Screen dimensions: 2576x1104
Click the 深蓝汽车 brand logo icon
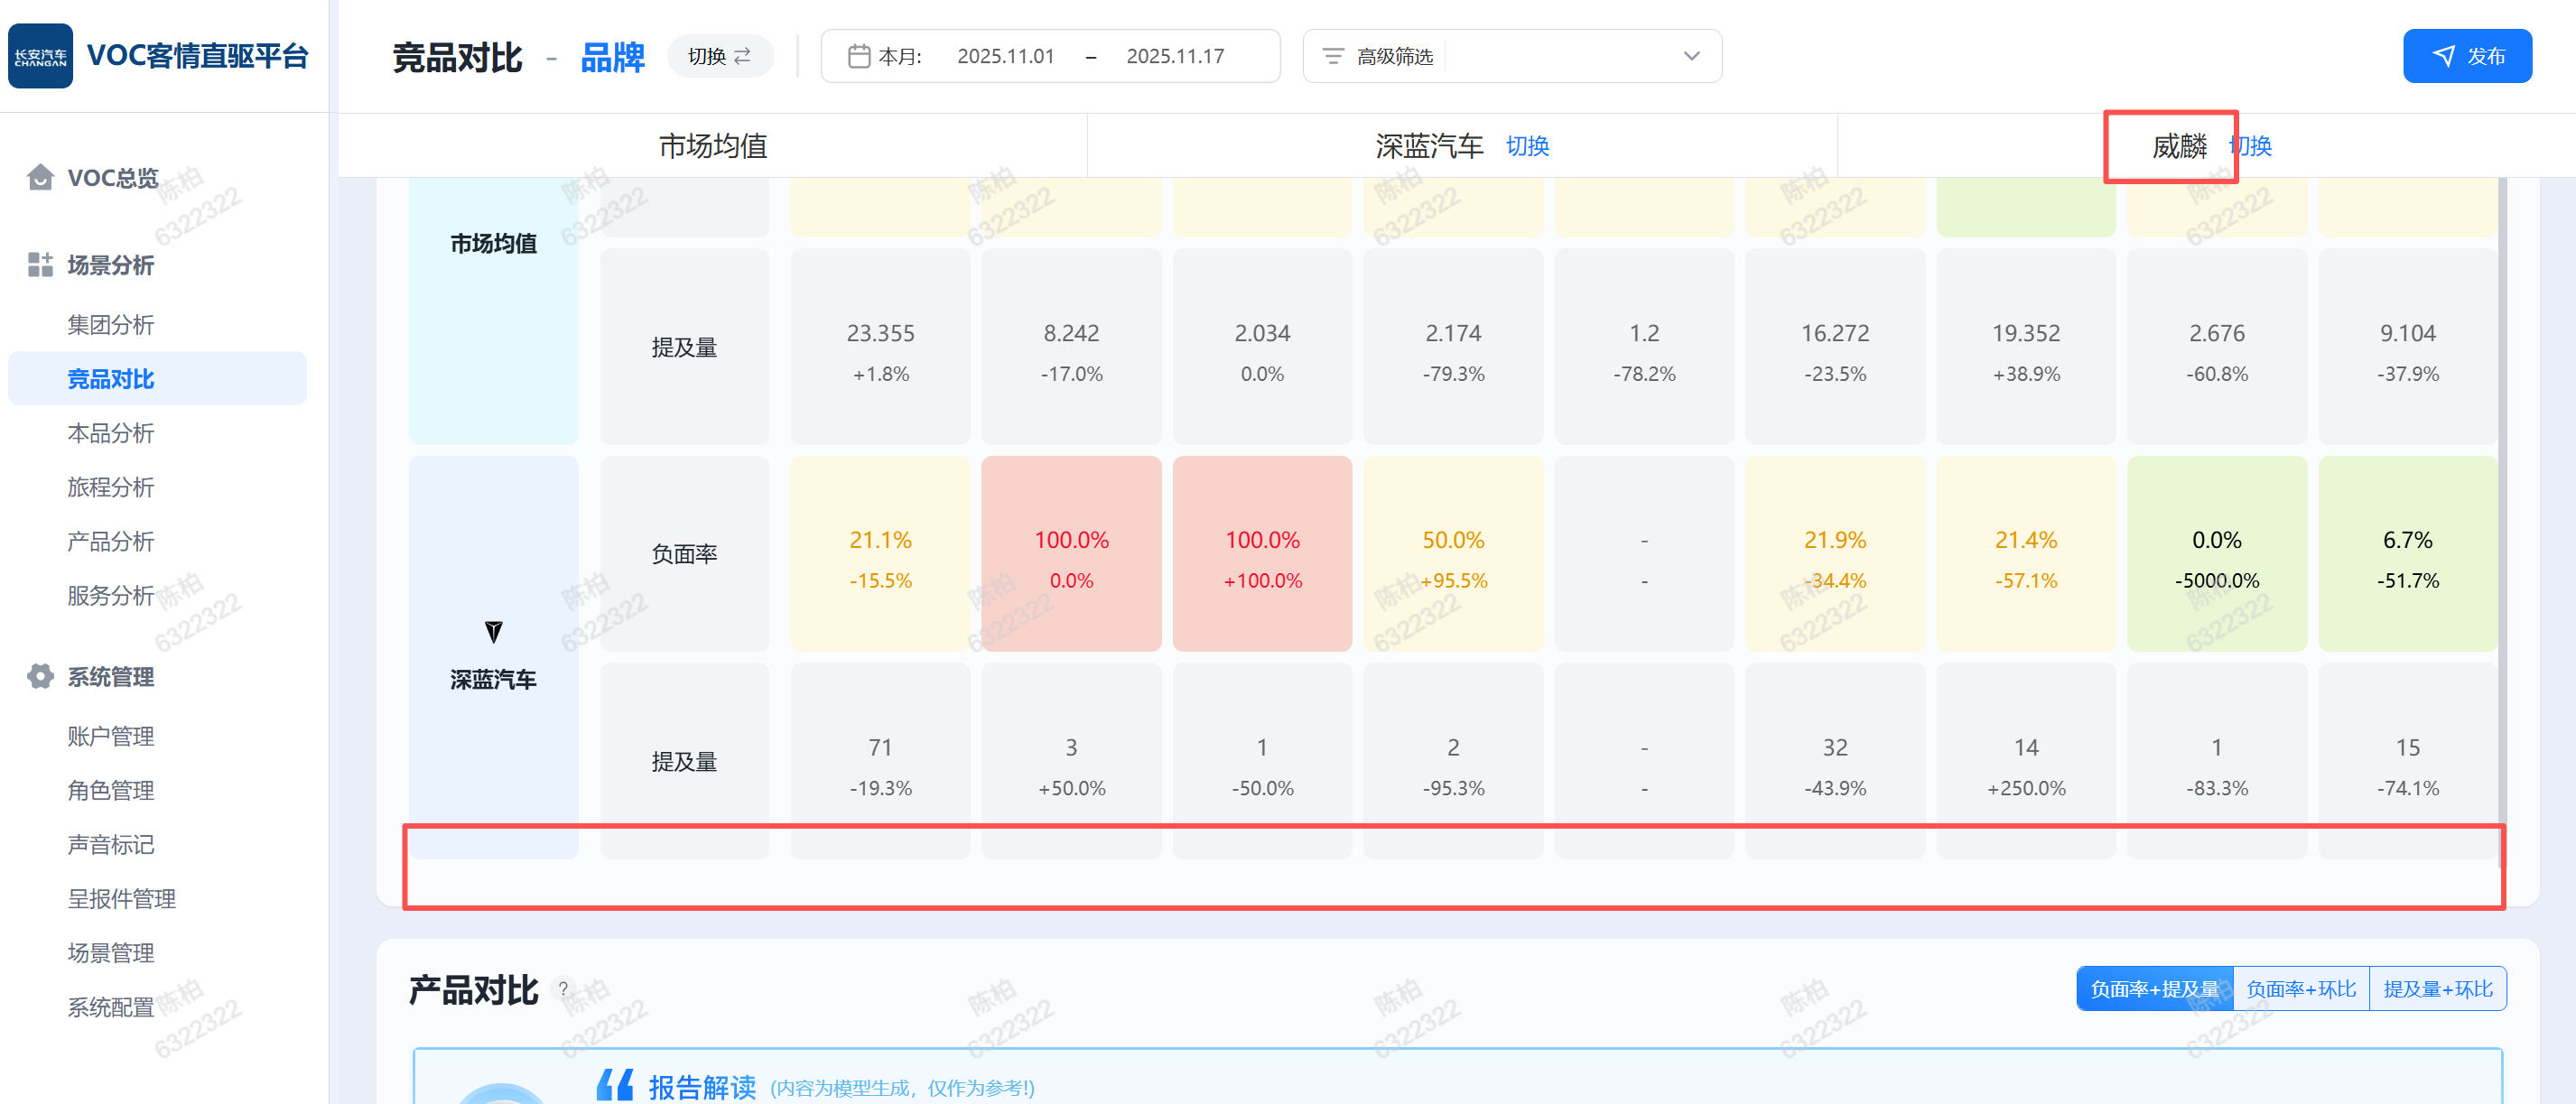pos(493,632)
